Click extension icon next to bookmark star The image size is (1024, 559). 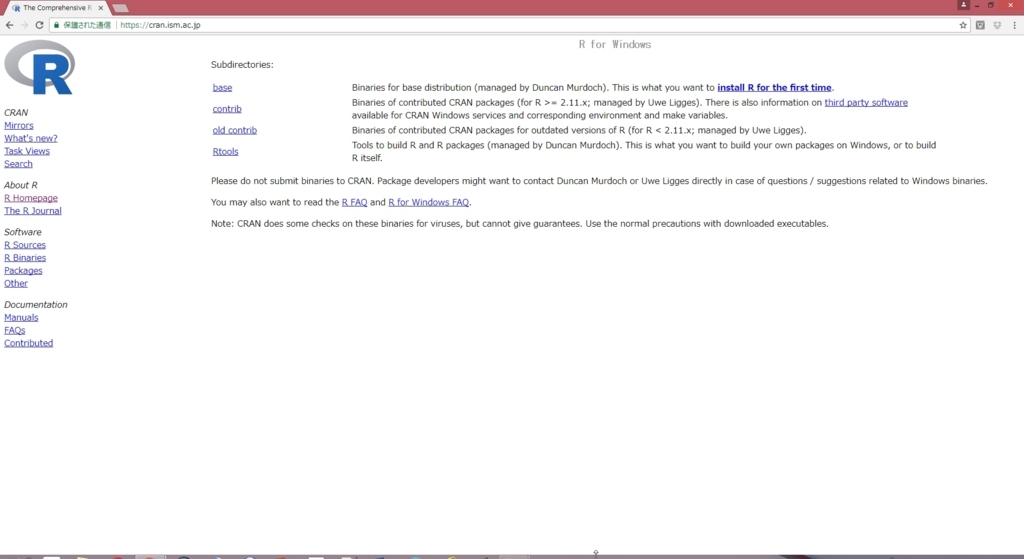pyautogui.click(x=980, y=25)
